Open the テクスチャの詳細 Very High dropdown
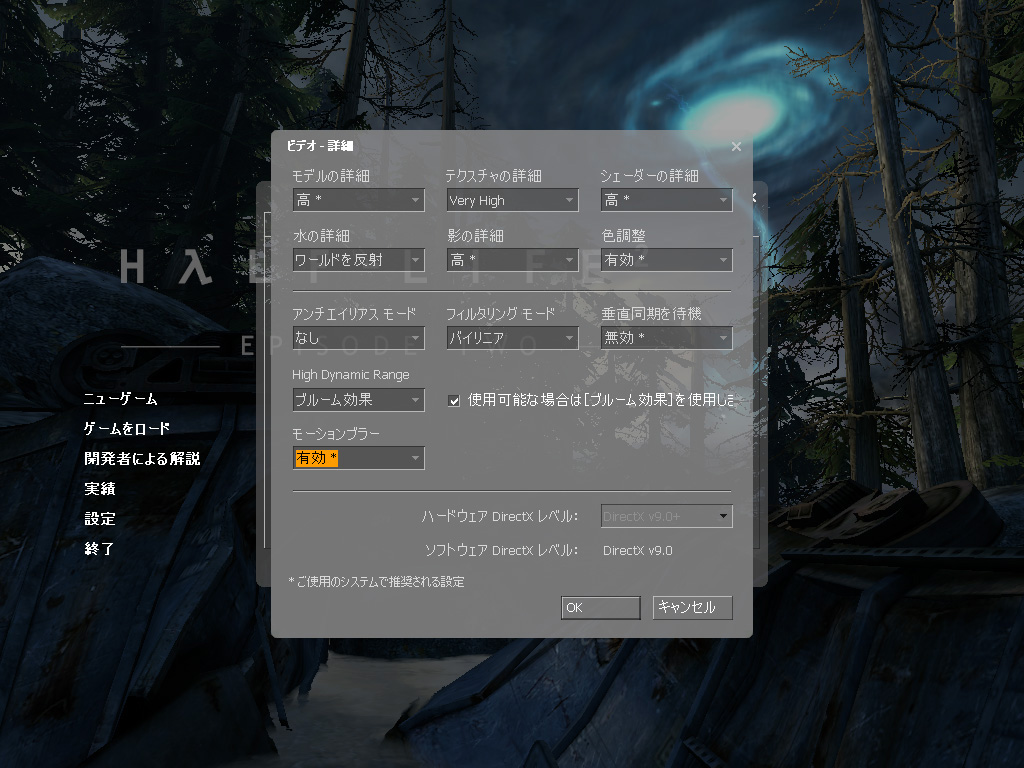 pyautogui.click(x=513, y=200)
